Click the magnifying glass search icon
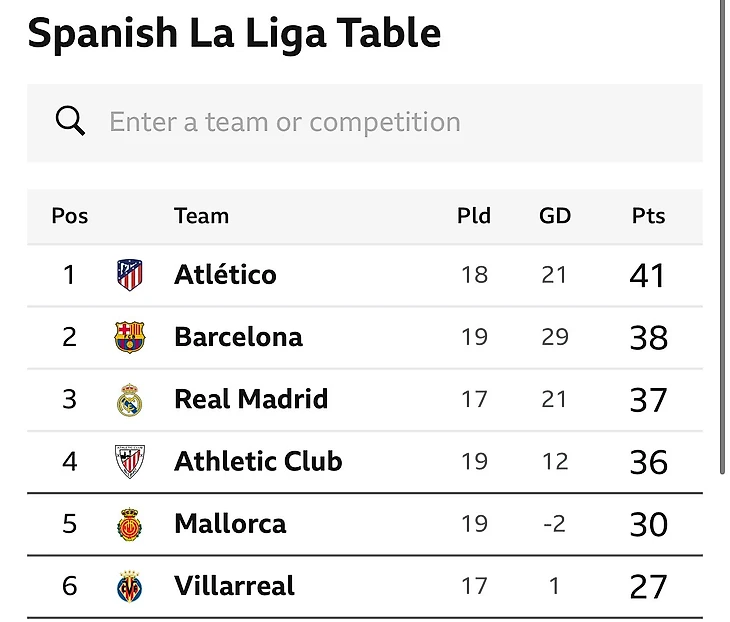The width and height of the screenshot is (730, 622). 70,122
